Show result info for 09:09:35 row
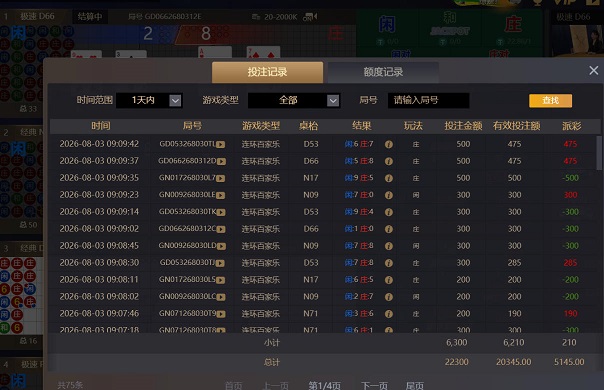 tap(389, 178)
